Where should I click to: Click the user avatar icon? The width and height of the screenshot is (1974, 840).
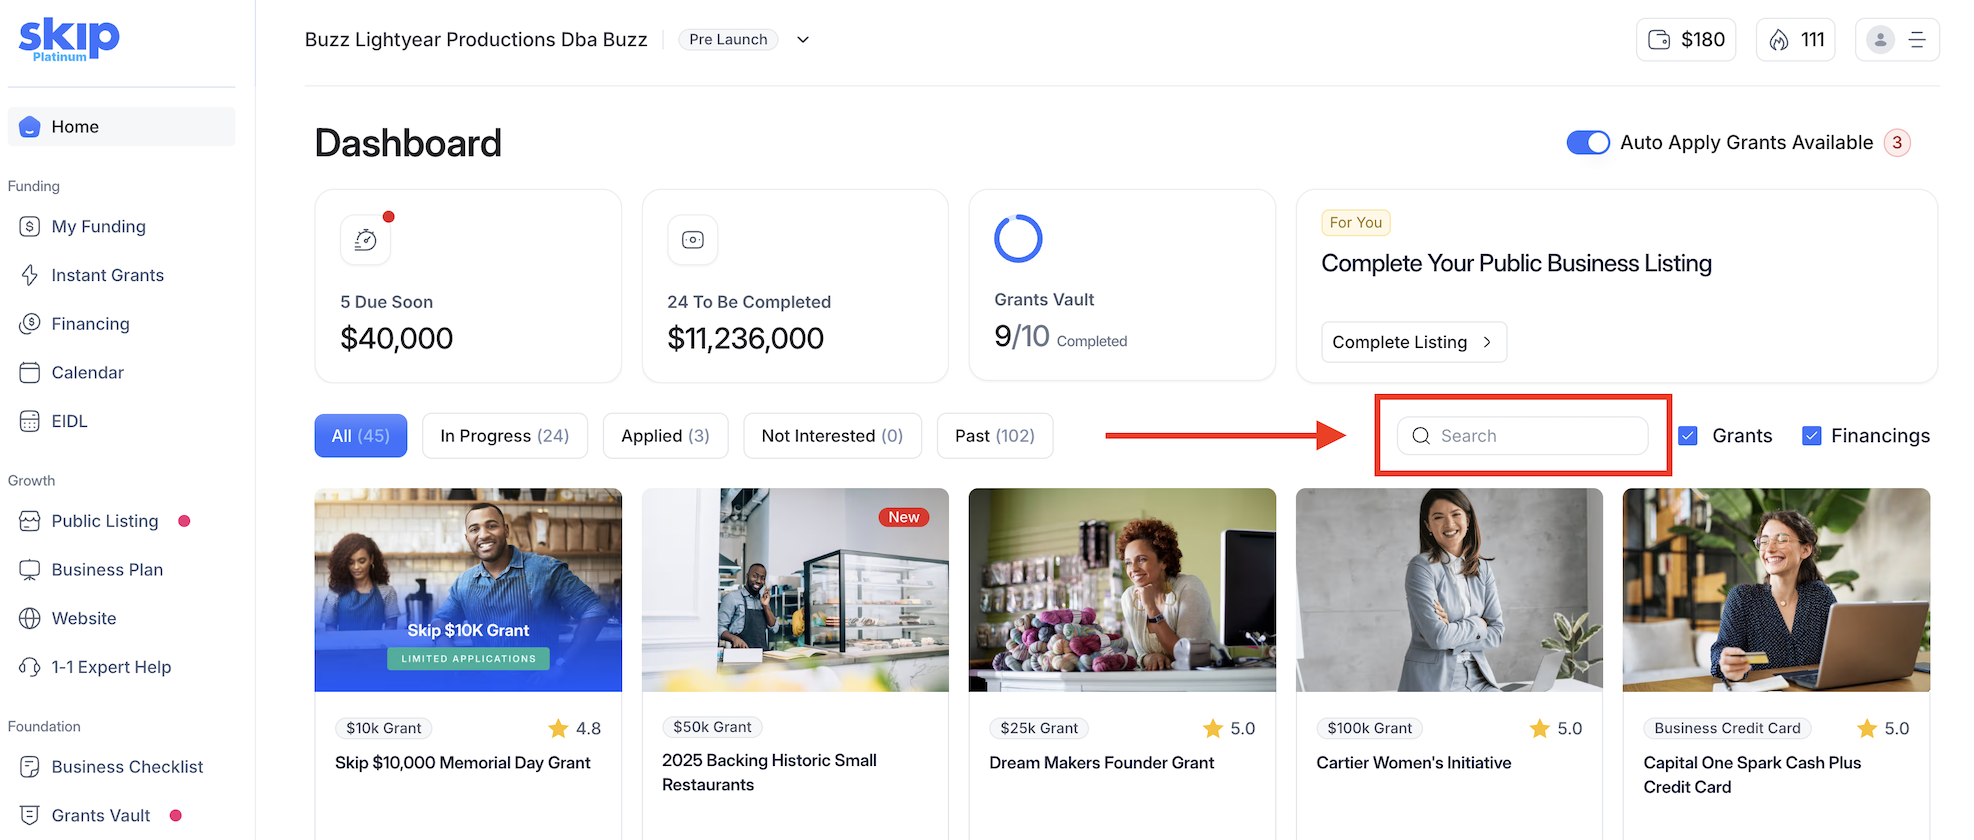point(1880,40)
